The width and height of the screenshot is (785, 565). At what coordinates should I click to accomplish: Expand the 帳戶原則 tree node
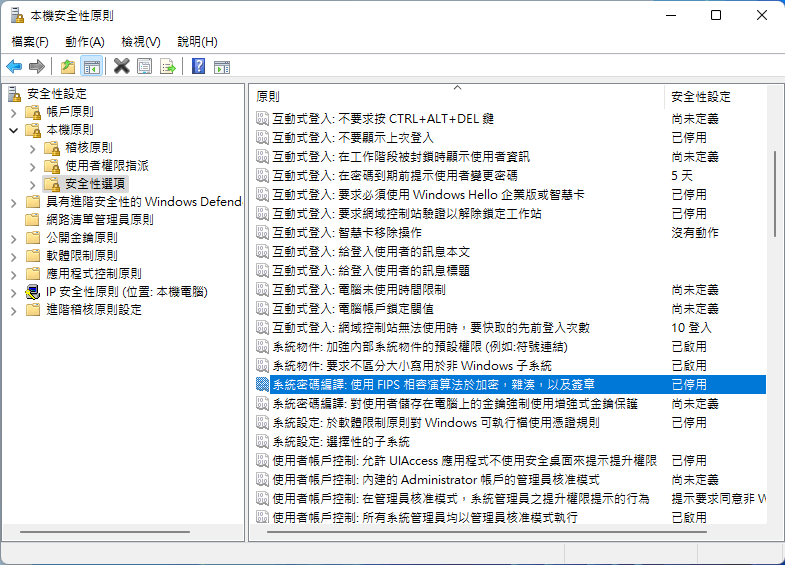pos(14,112)
